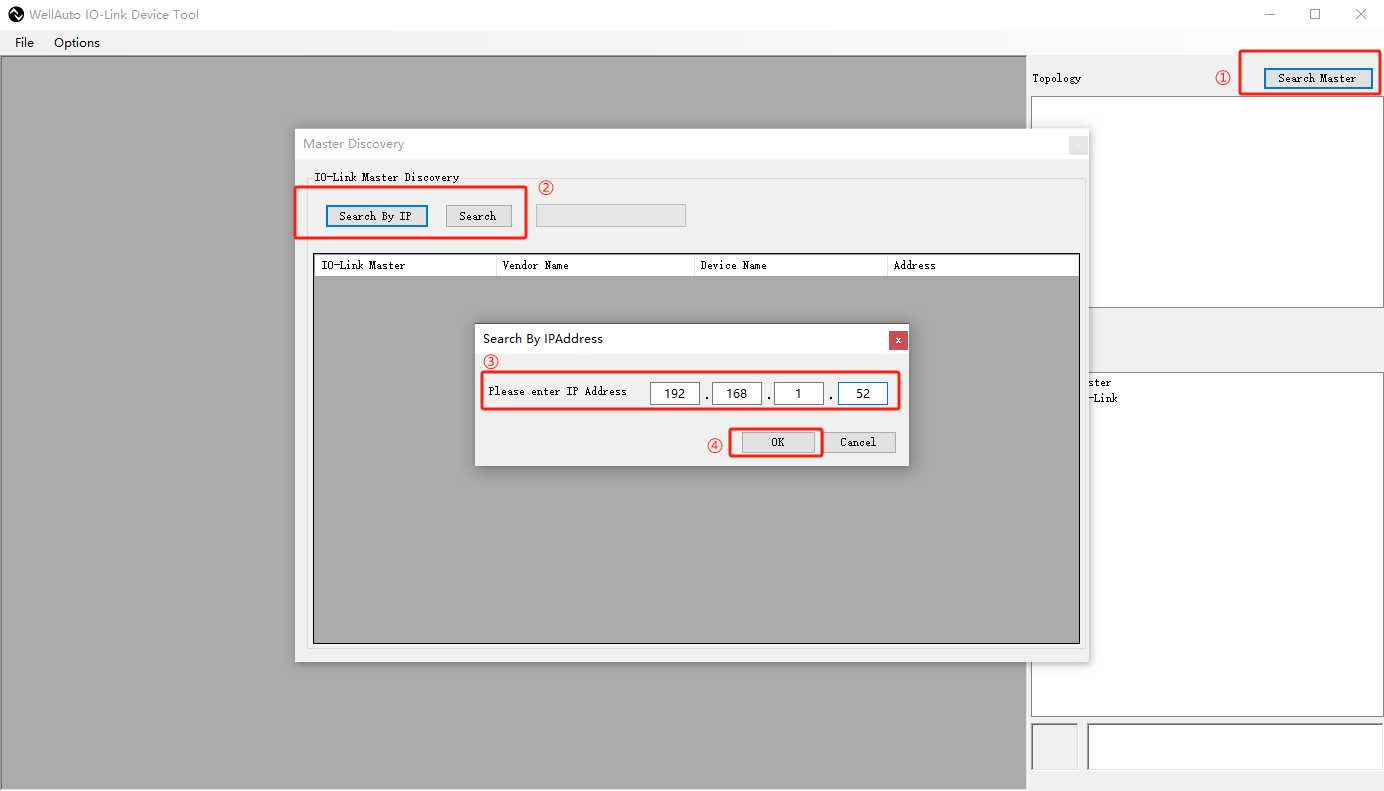Maximize the WellAuto IO-Link Device Tool window
The width and height of the screenshot is (1384, 791).
pos(1315,14)
